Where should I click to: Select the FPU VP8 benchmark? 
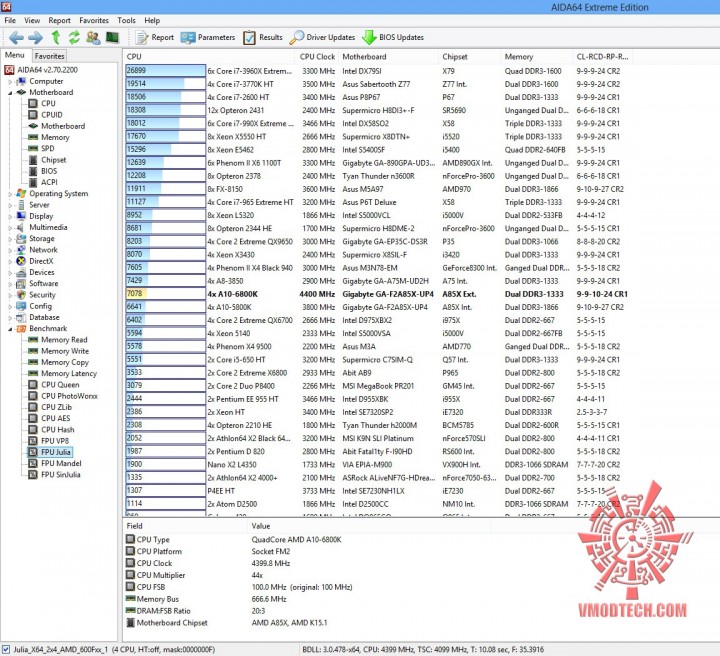49,441
